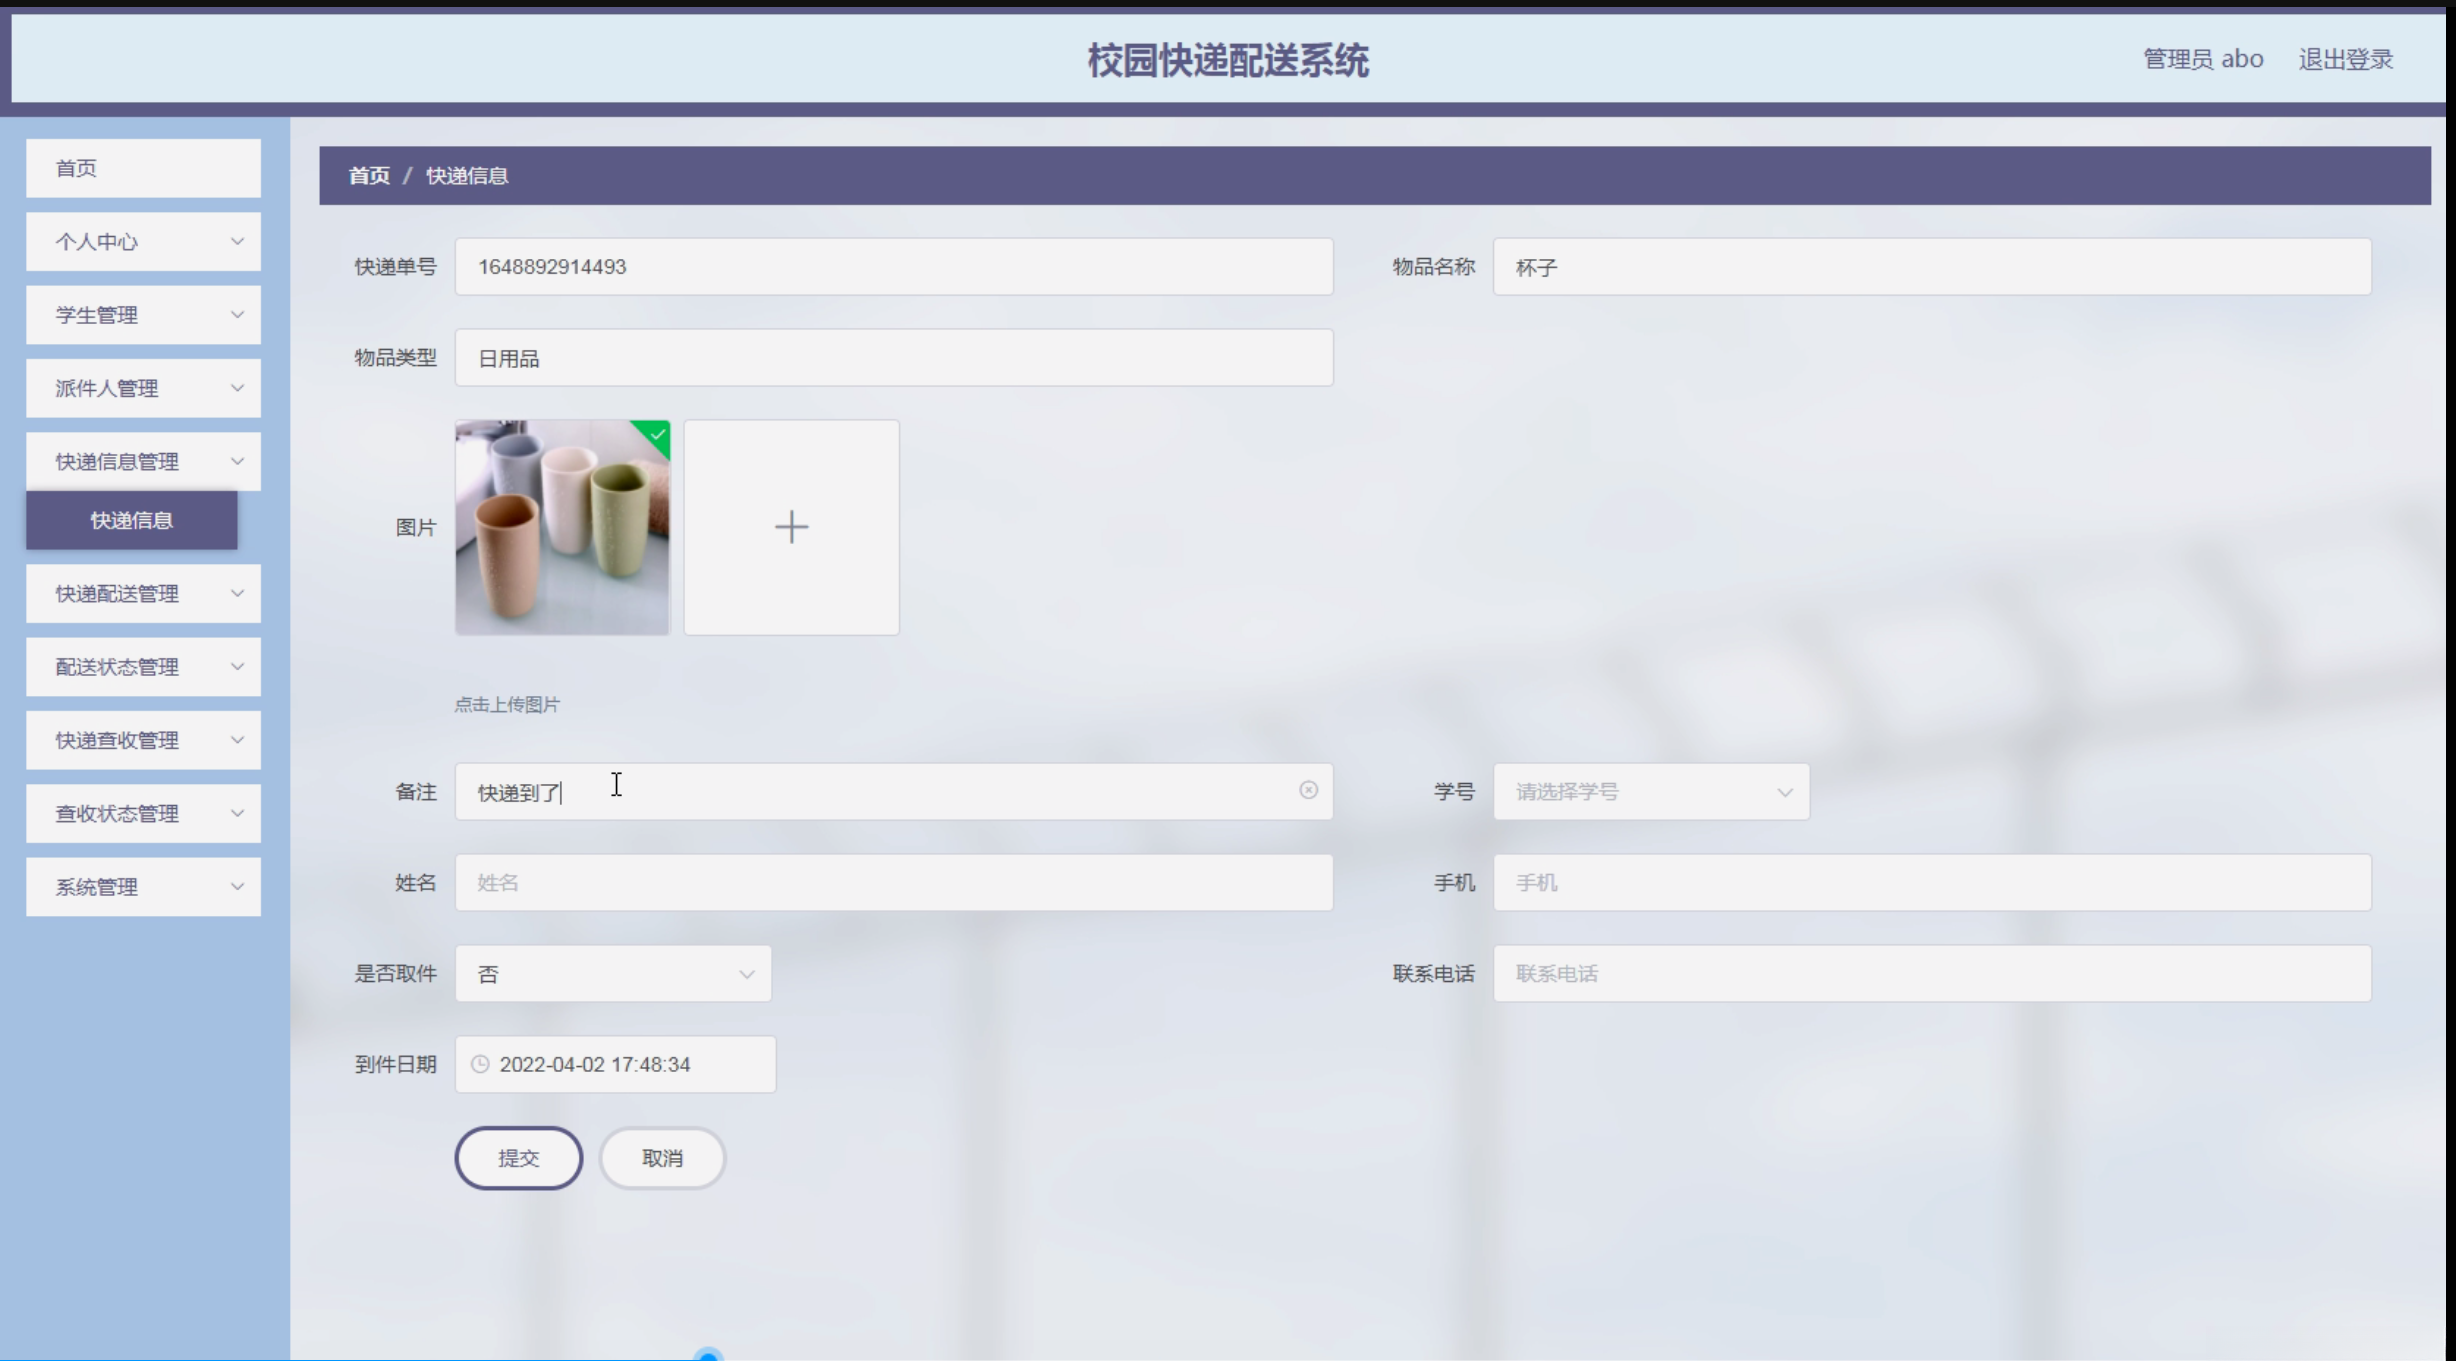Select 快递信息 submenu item
Viewport: 2456px width, 1361px height.
point(131,520)
